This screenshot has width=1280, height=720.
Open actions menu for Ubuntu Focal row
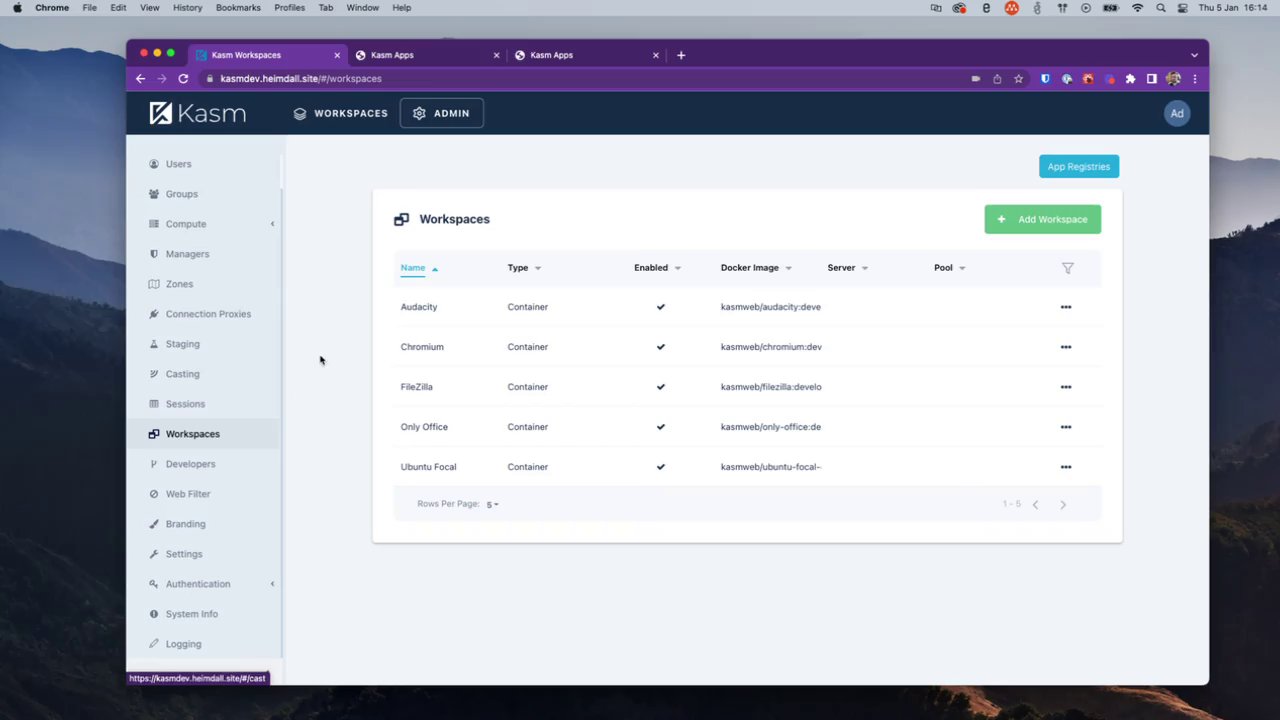(1066, 467)
